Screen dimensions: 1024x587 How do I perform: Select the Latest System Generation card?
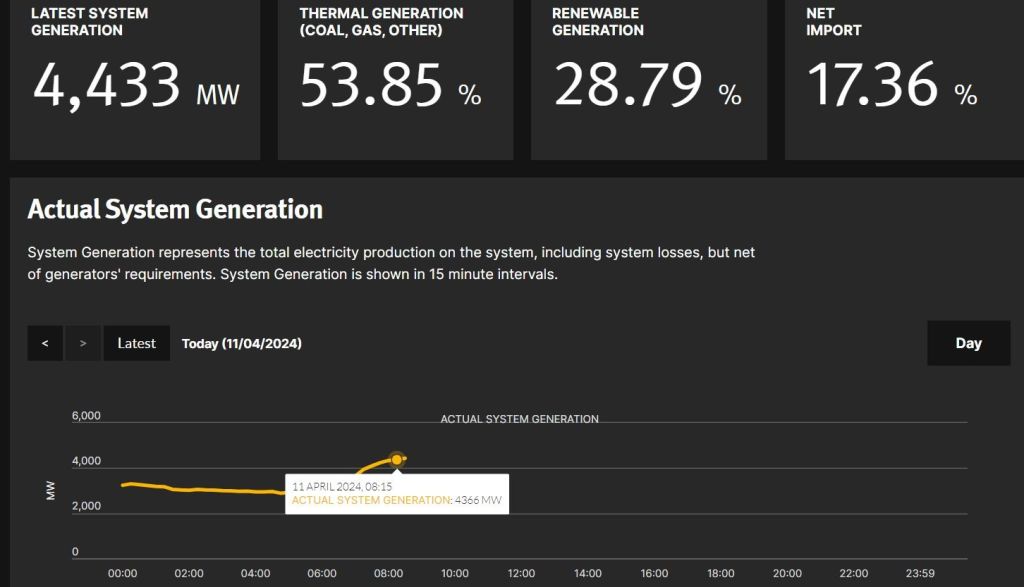(135, 80)
